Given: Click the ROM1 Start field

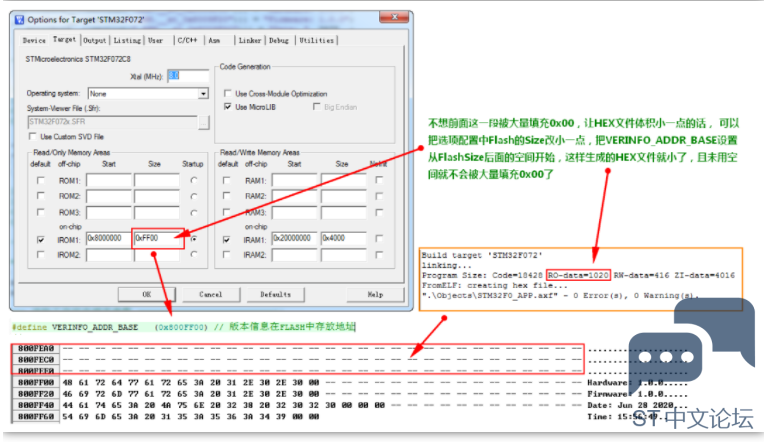Looking at the screenshot, I should (108, 180).
